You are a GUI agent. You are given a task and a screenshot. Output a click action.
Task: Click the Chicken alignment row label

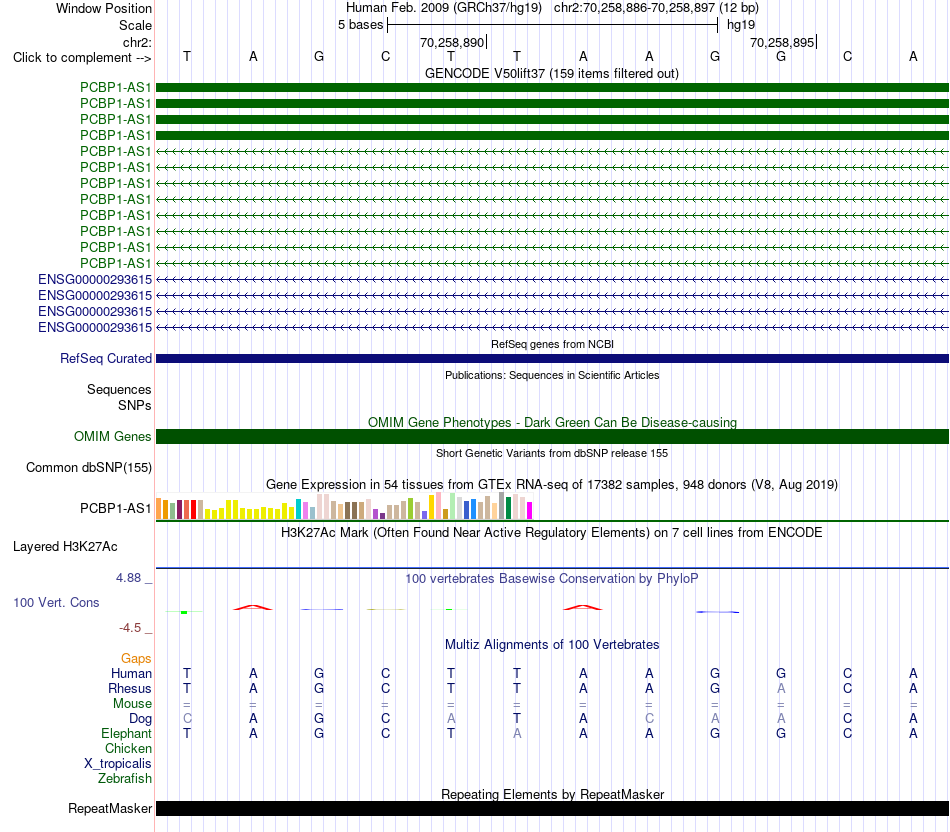click(x=128, y=749)
